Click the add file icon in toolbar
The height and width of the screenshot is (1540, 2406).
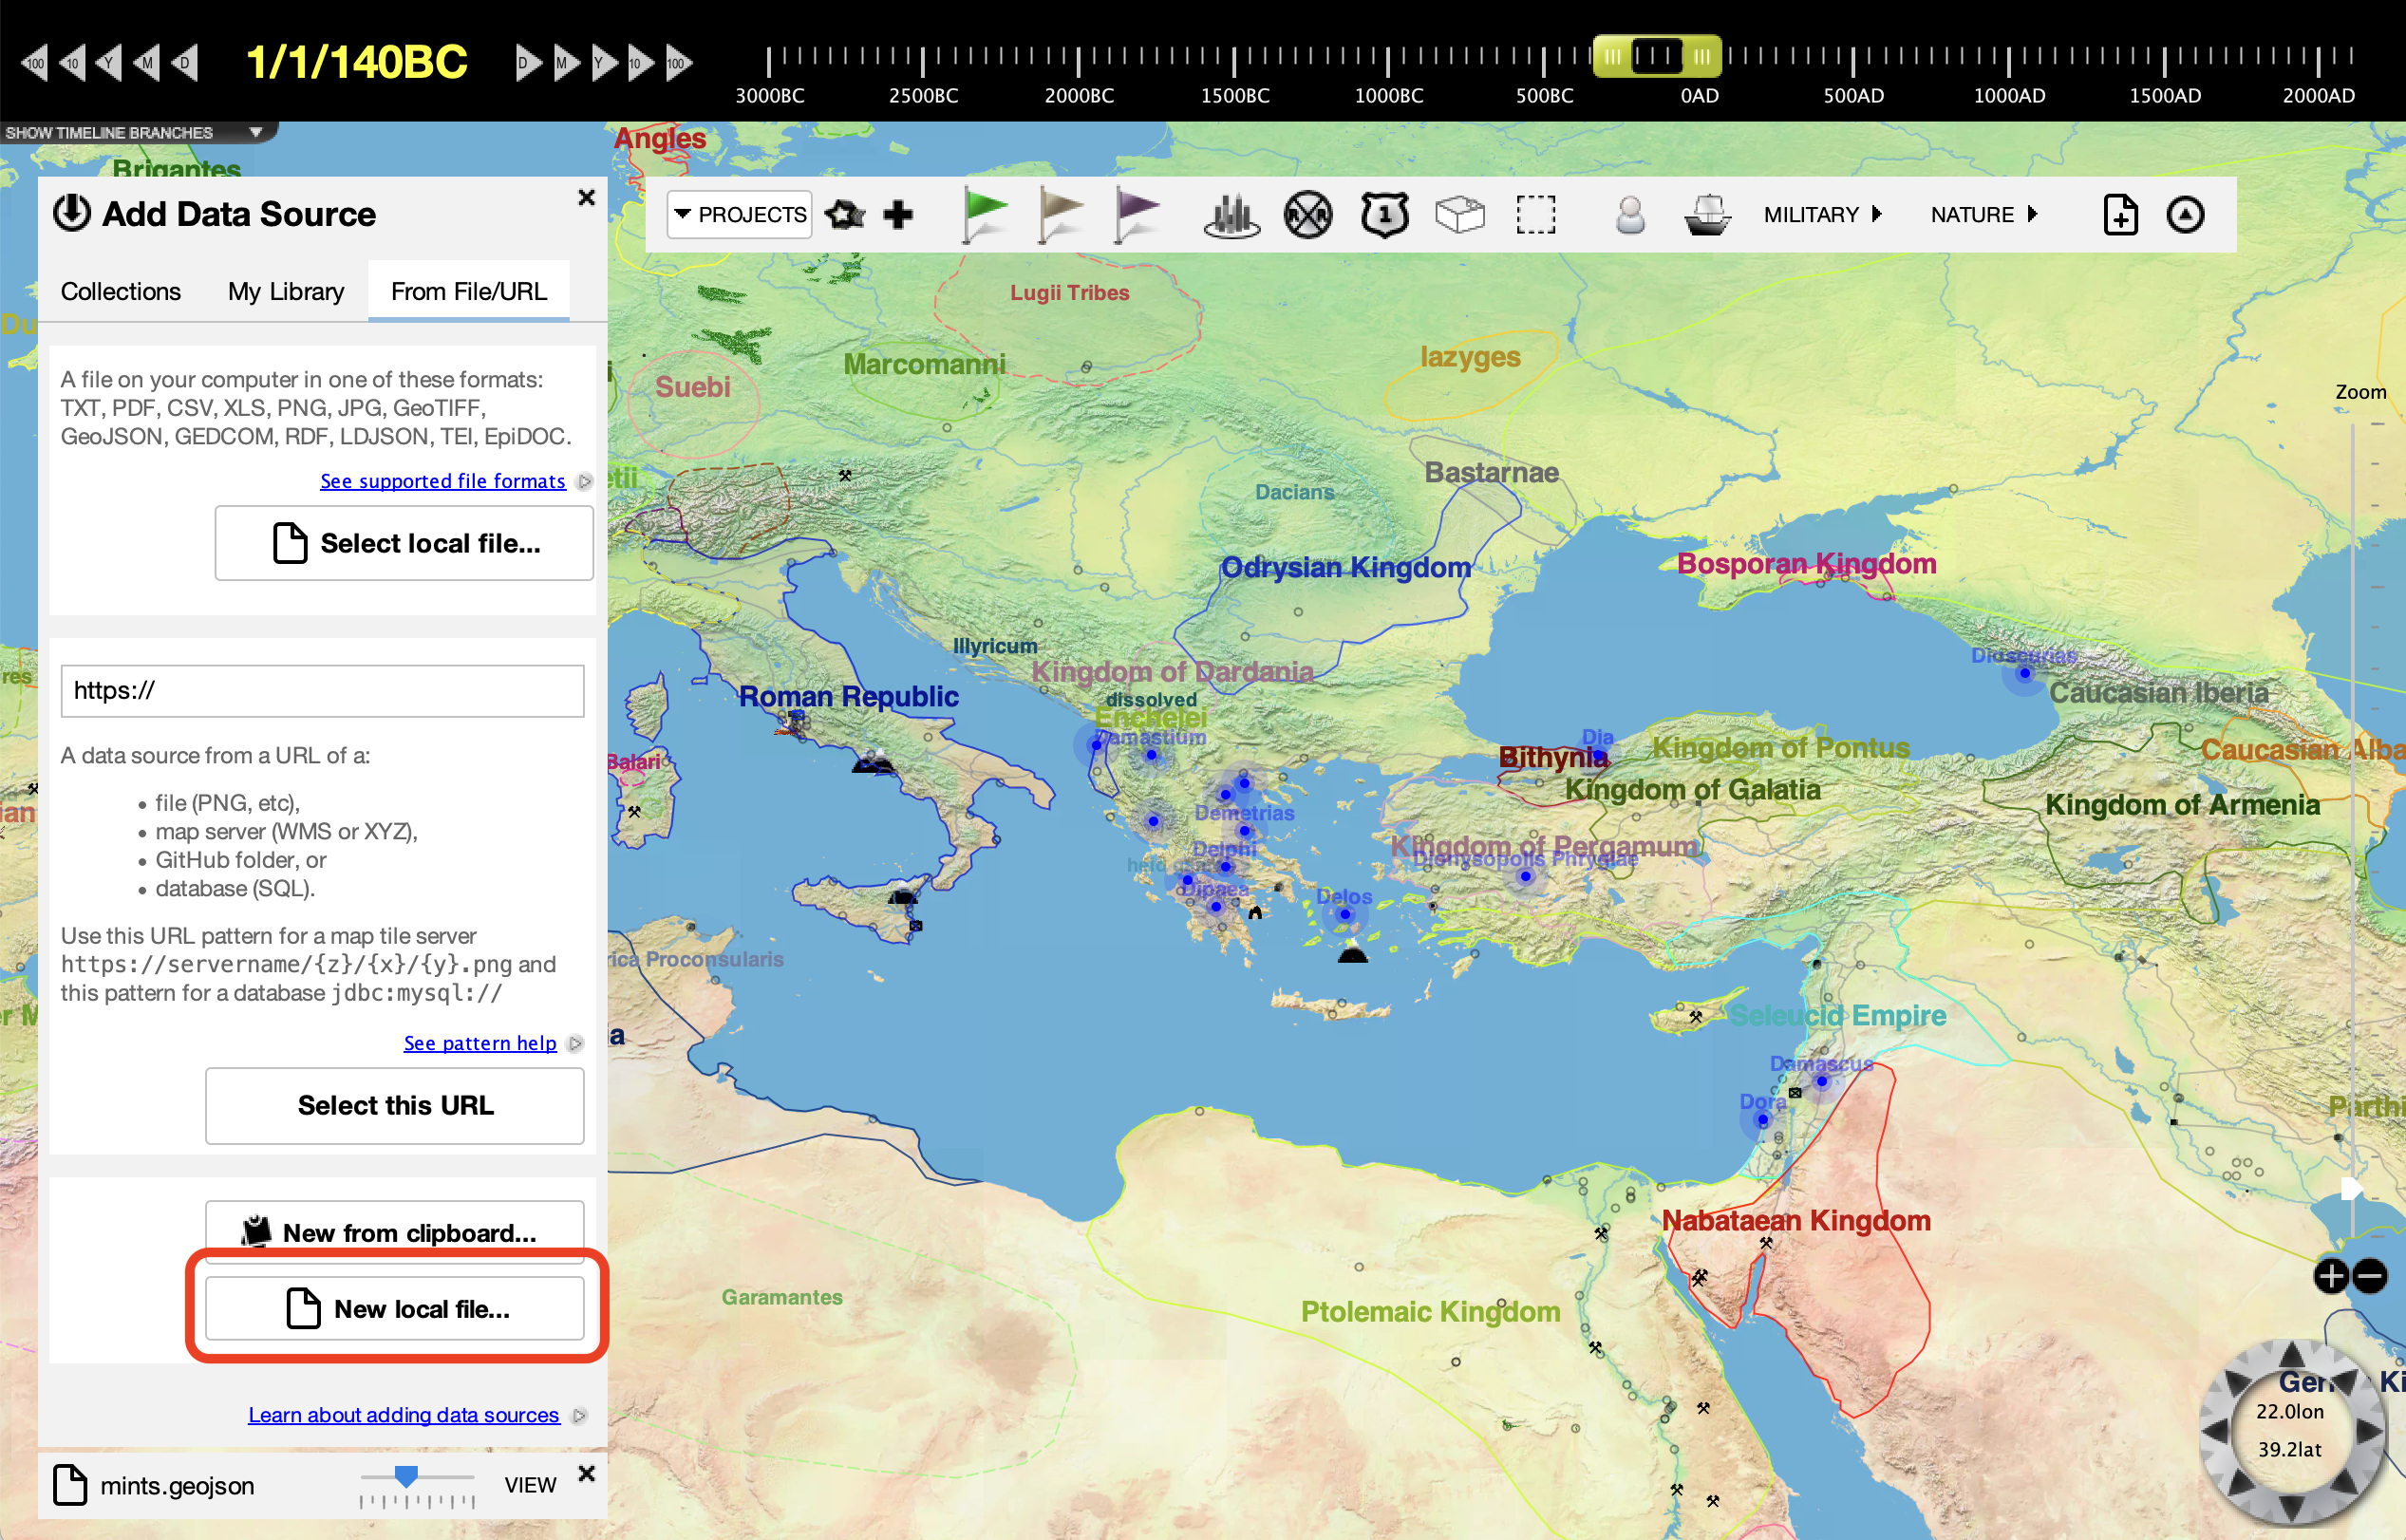click(x=2120, y=214)
